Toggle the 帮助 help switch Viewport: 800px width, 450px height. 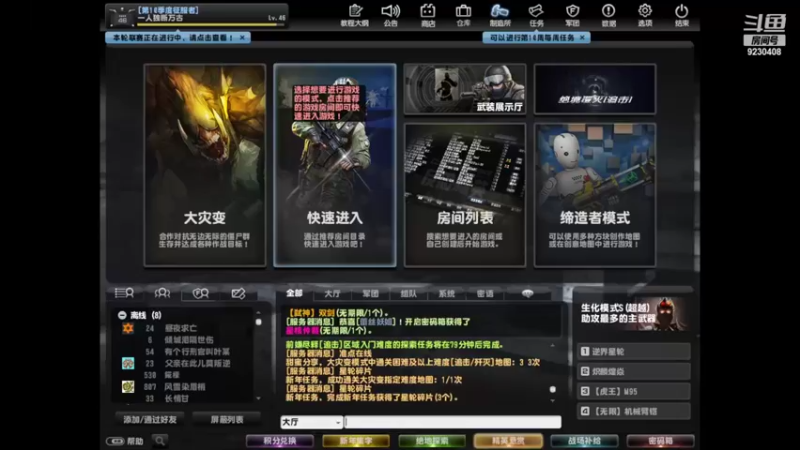[x=115, y=441]
